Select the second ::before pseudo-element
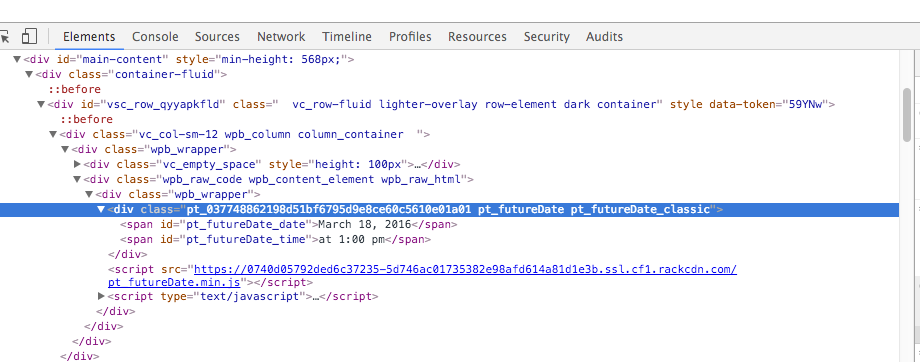The image size is (920, 362). point(86,119)
